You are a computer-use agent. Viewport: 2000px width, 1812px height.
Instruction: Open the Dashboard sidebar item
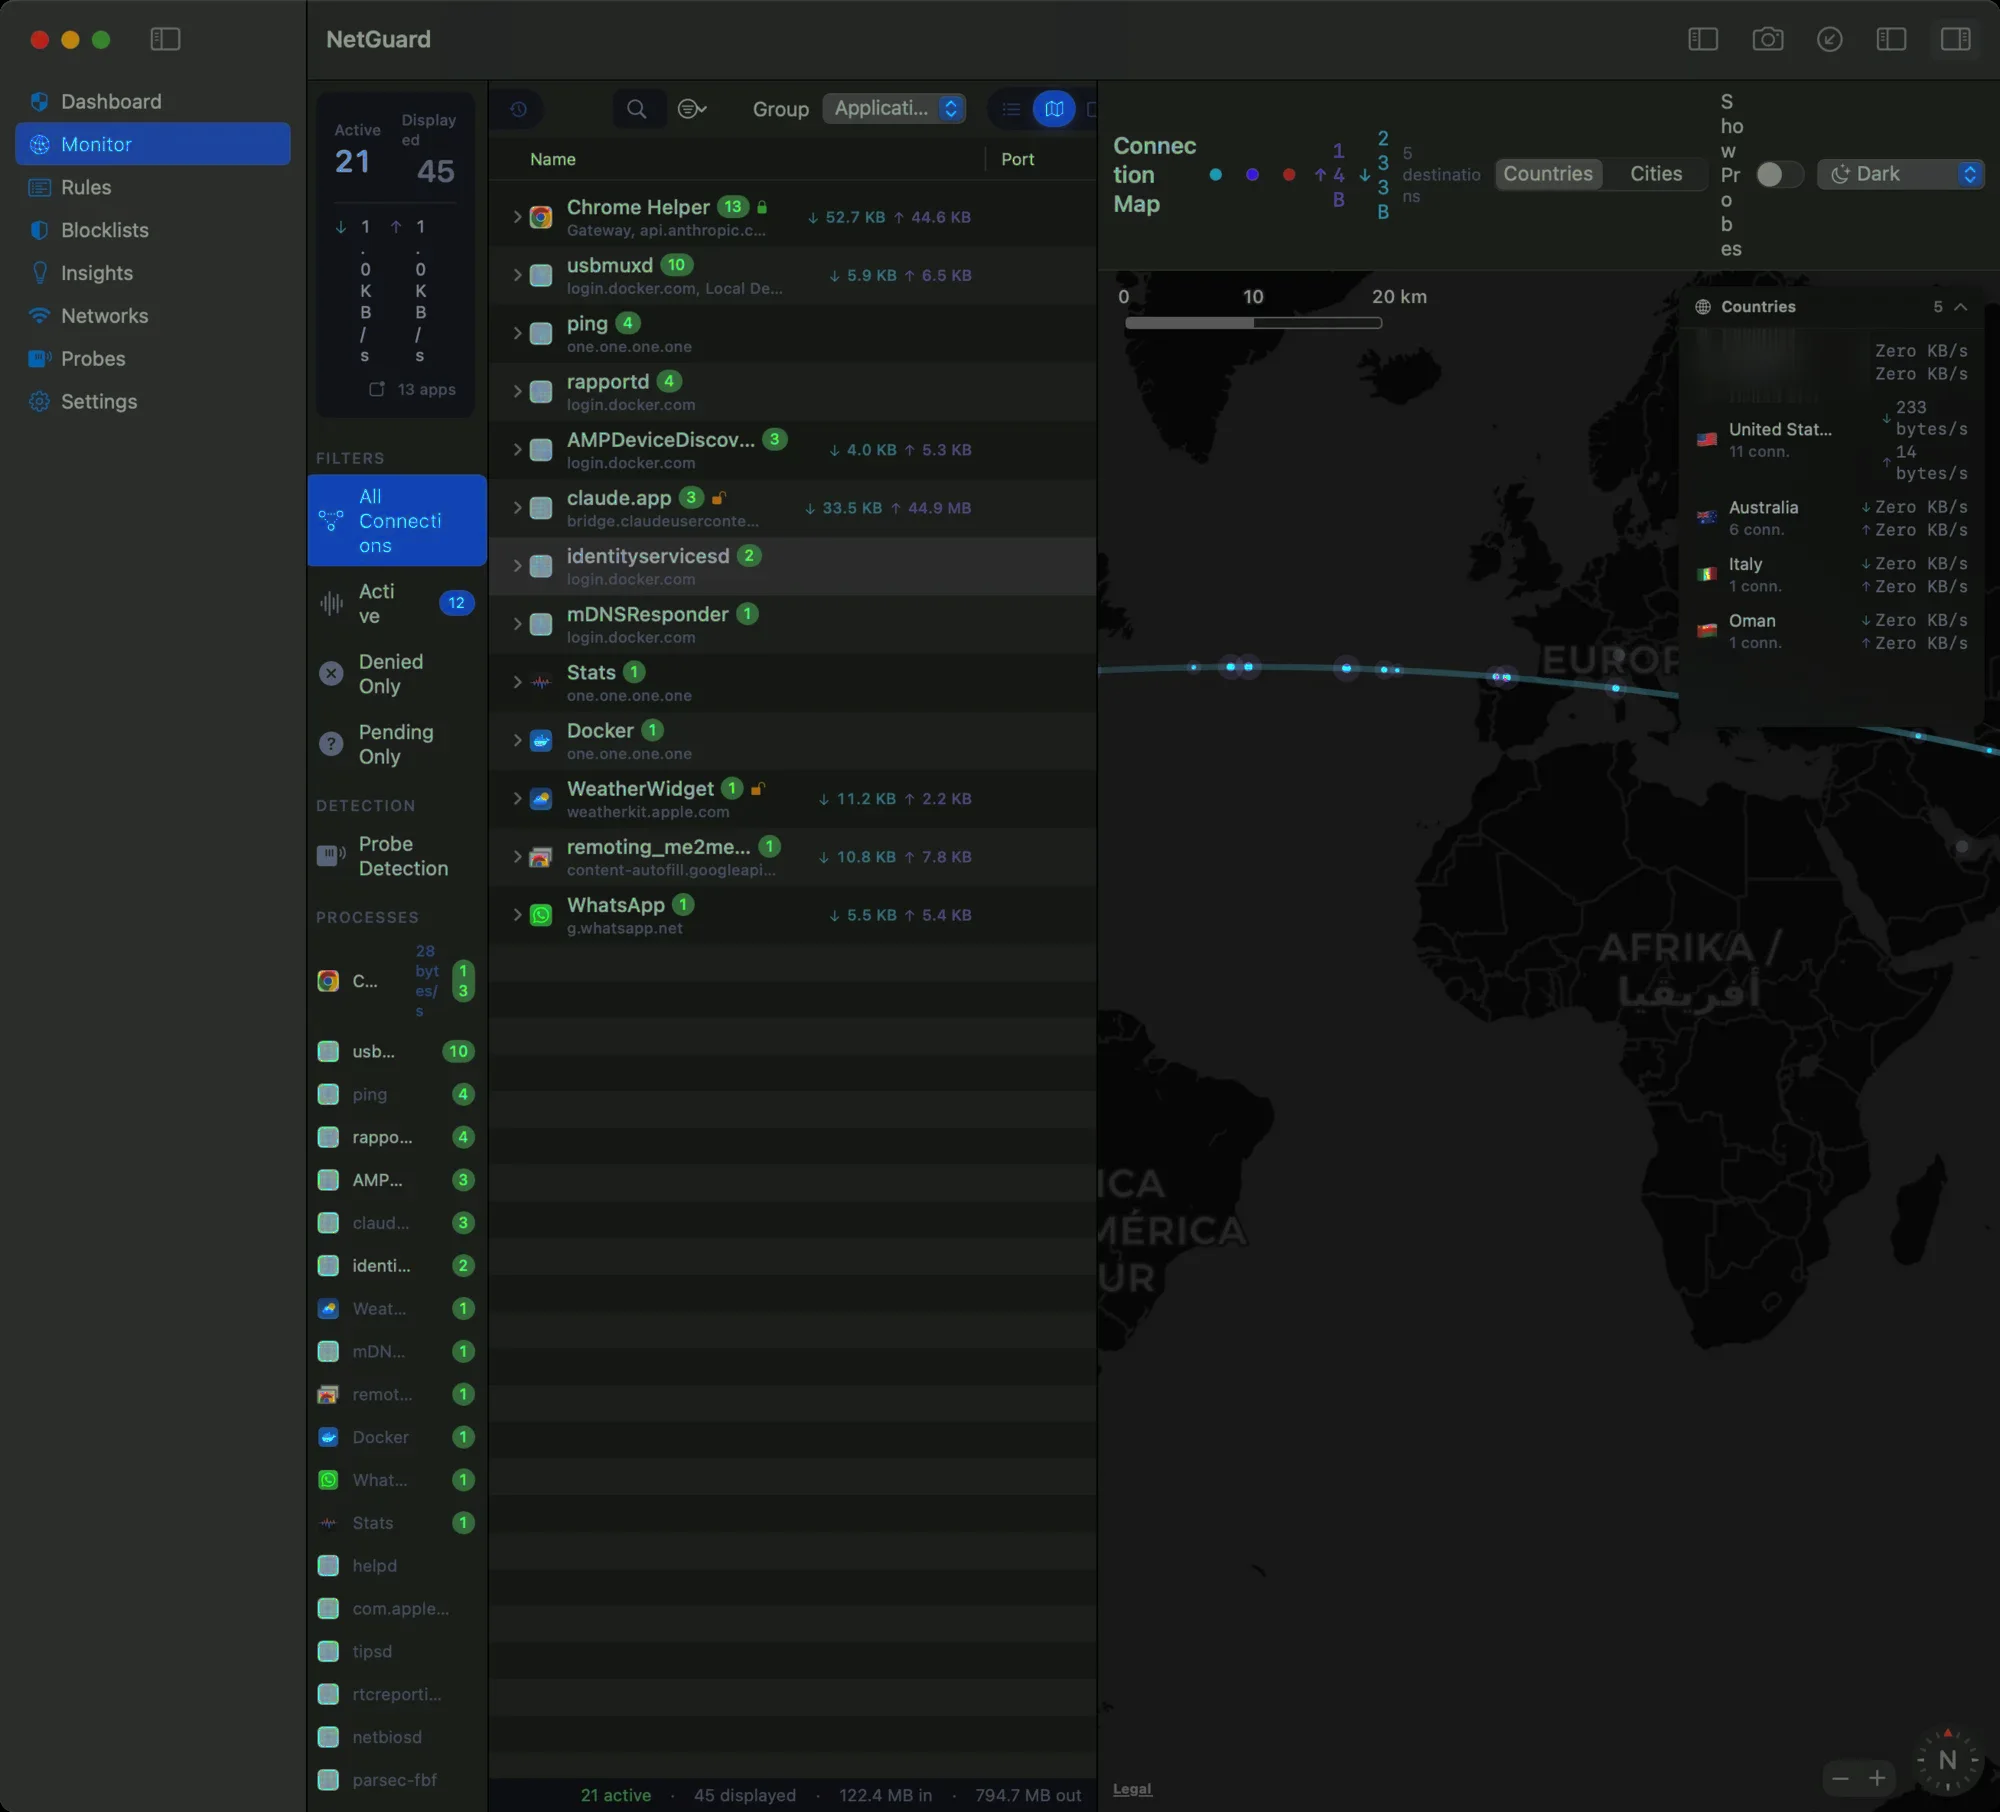[x=152, y=101]
